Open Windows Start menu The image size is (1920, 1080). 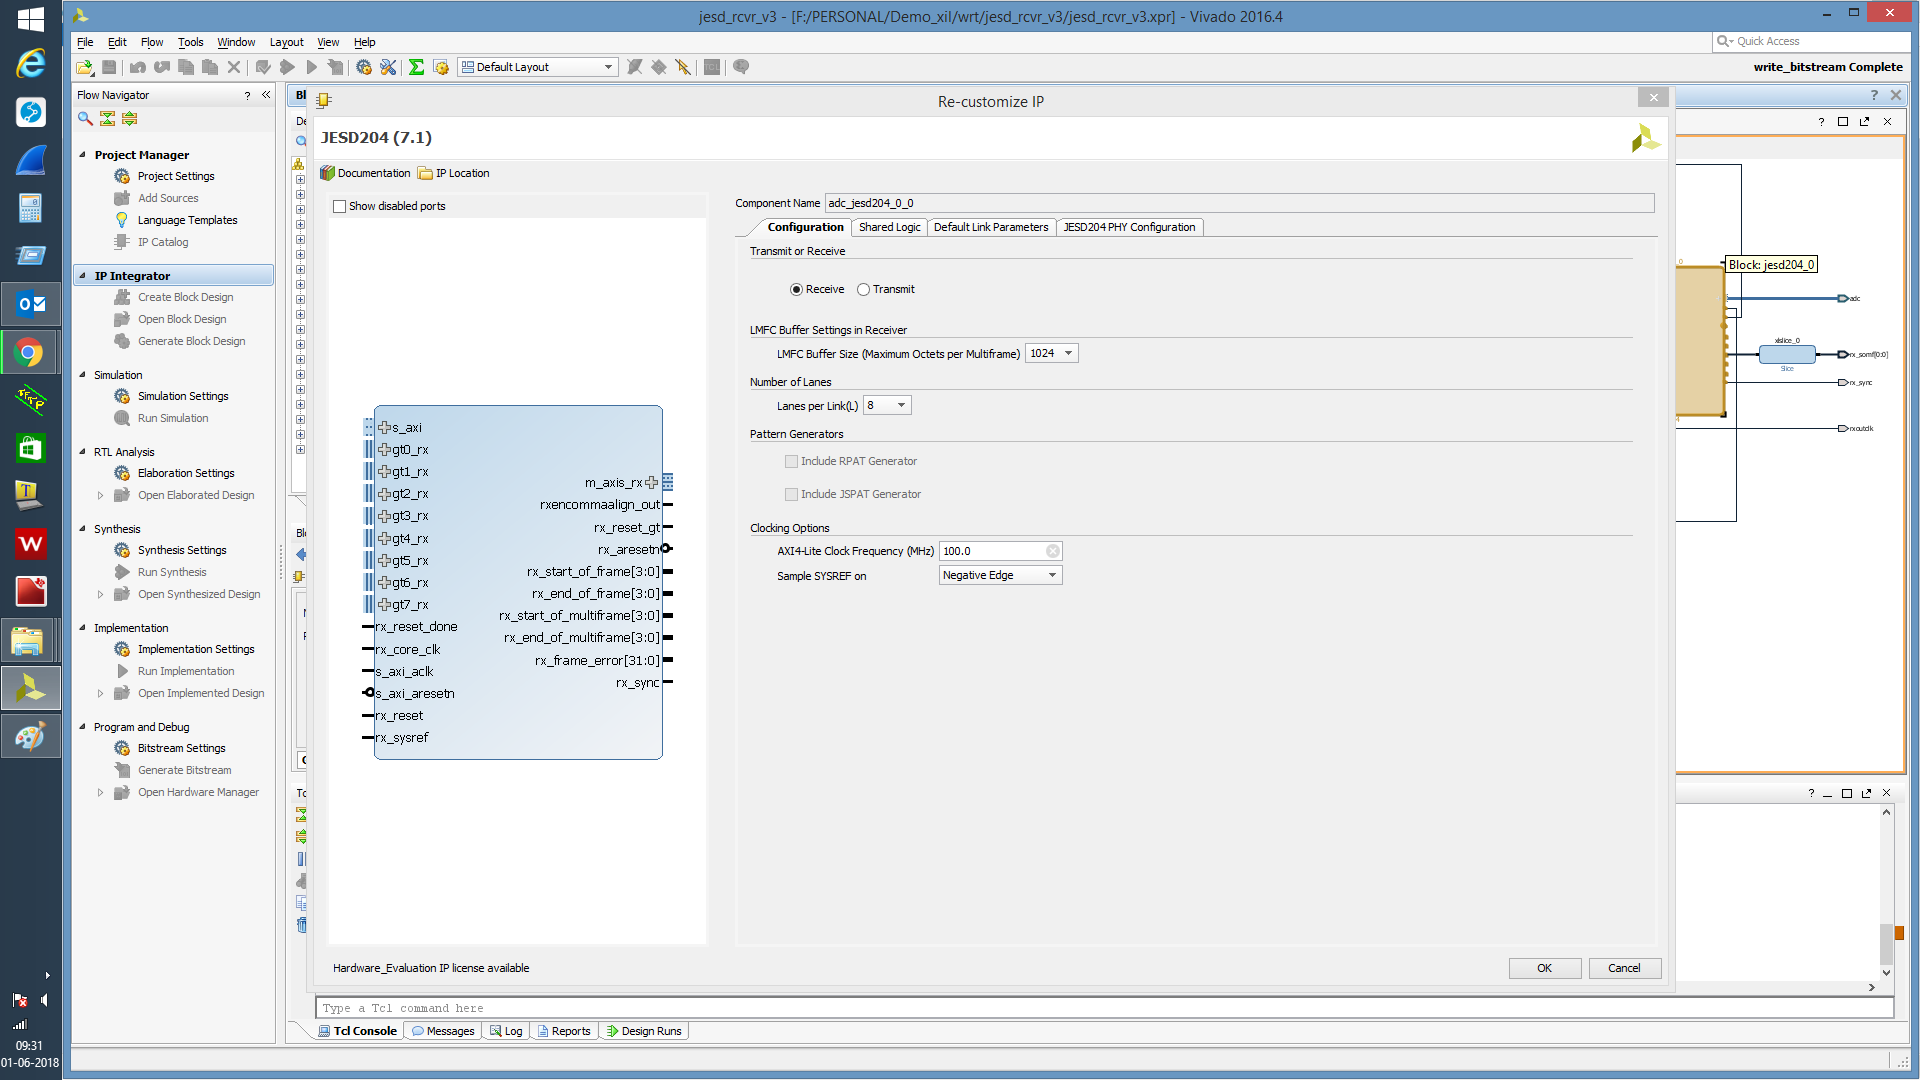30,18
